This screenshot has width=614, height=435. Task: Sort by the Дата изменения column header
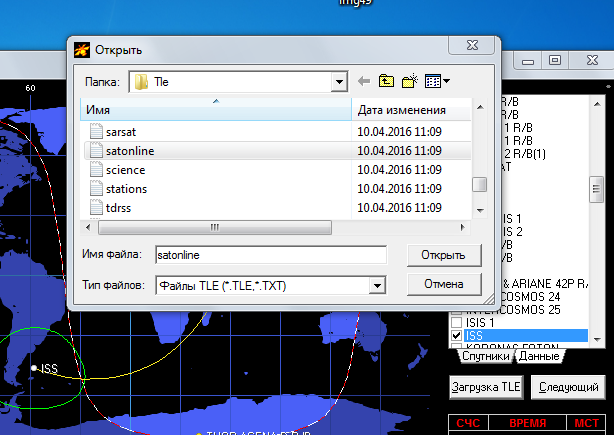(411, 110)
